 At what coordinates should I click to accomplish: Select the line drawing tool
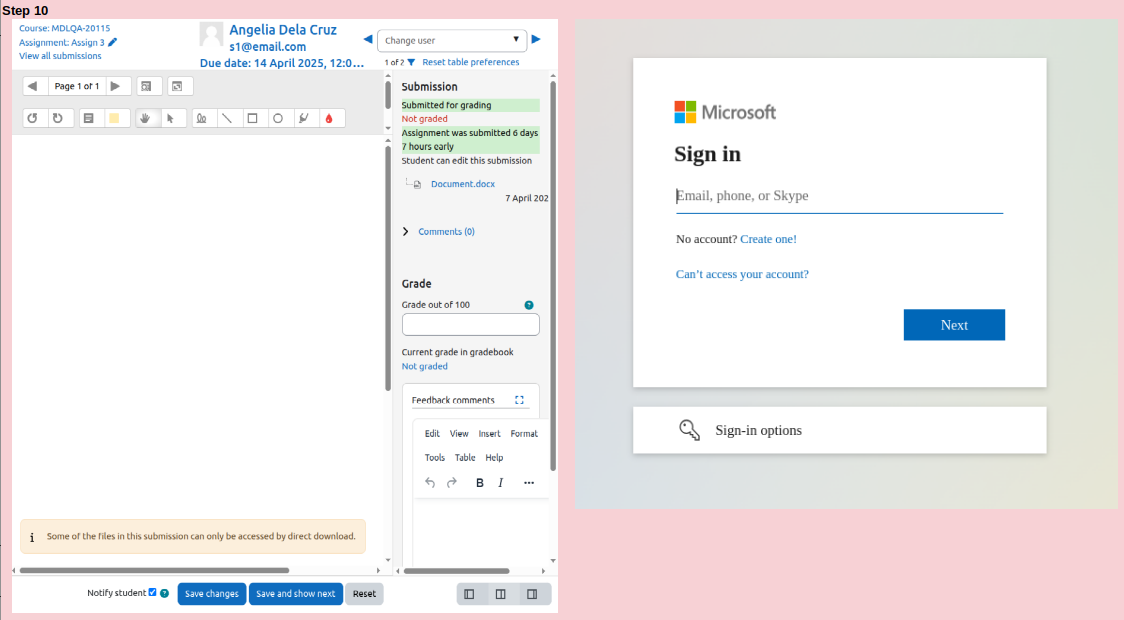click(x=227, y=118)
